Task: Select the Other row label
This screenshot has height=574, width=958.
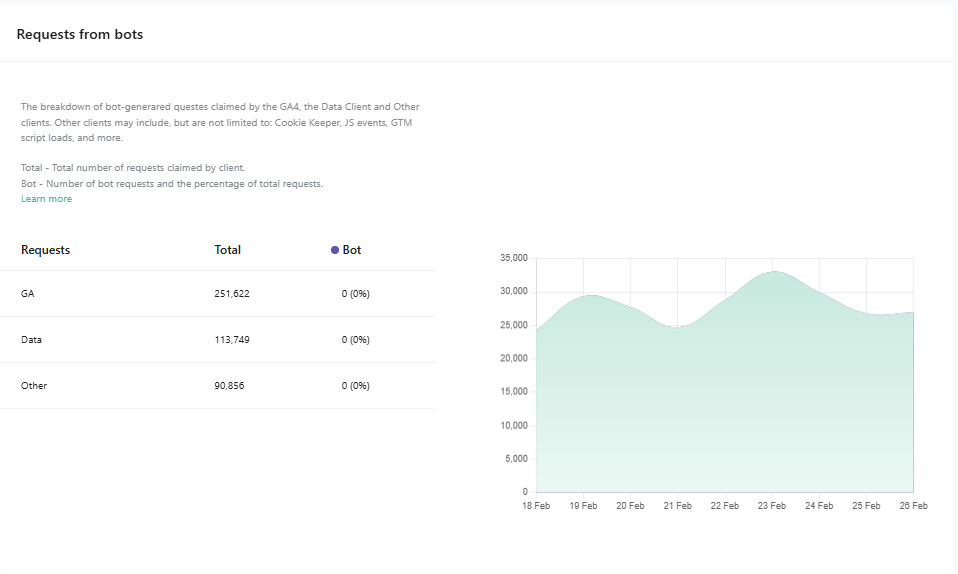Action: click(34, 386)
